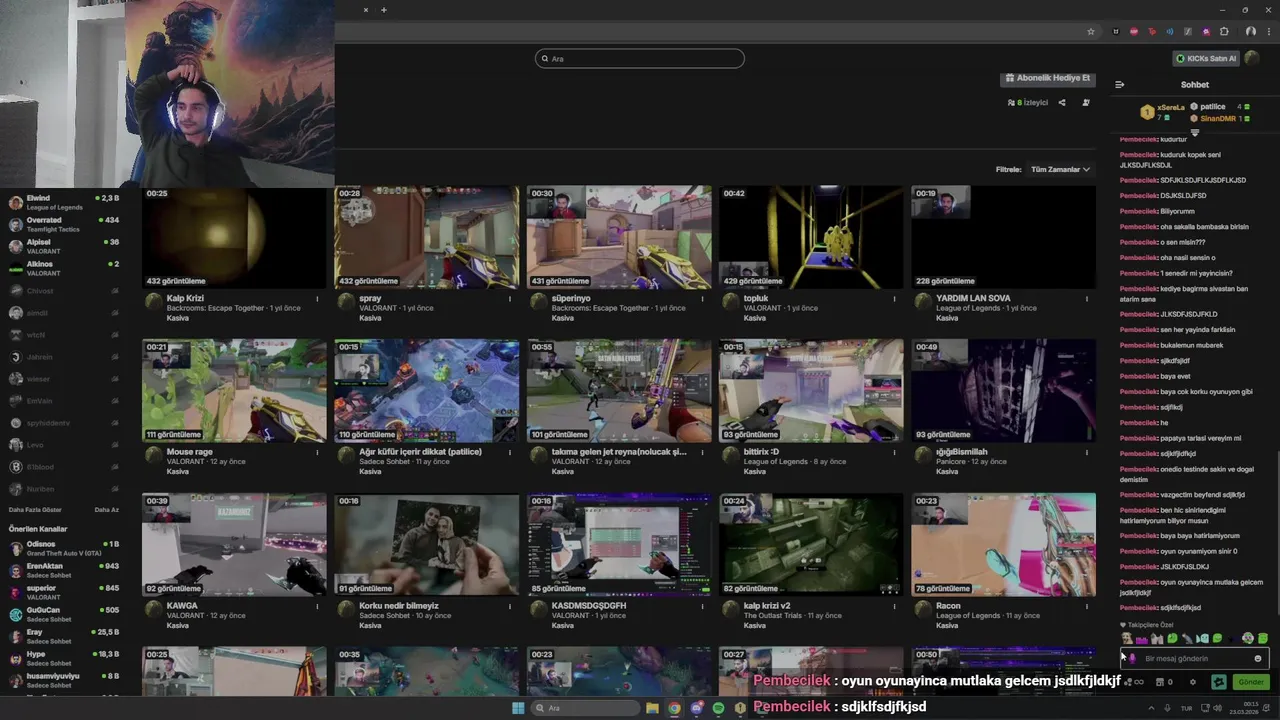Click the Bir mesaj gönderin chat input
Viewport: 1280px width, 720px height.
coord(1195,658)
